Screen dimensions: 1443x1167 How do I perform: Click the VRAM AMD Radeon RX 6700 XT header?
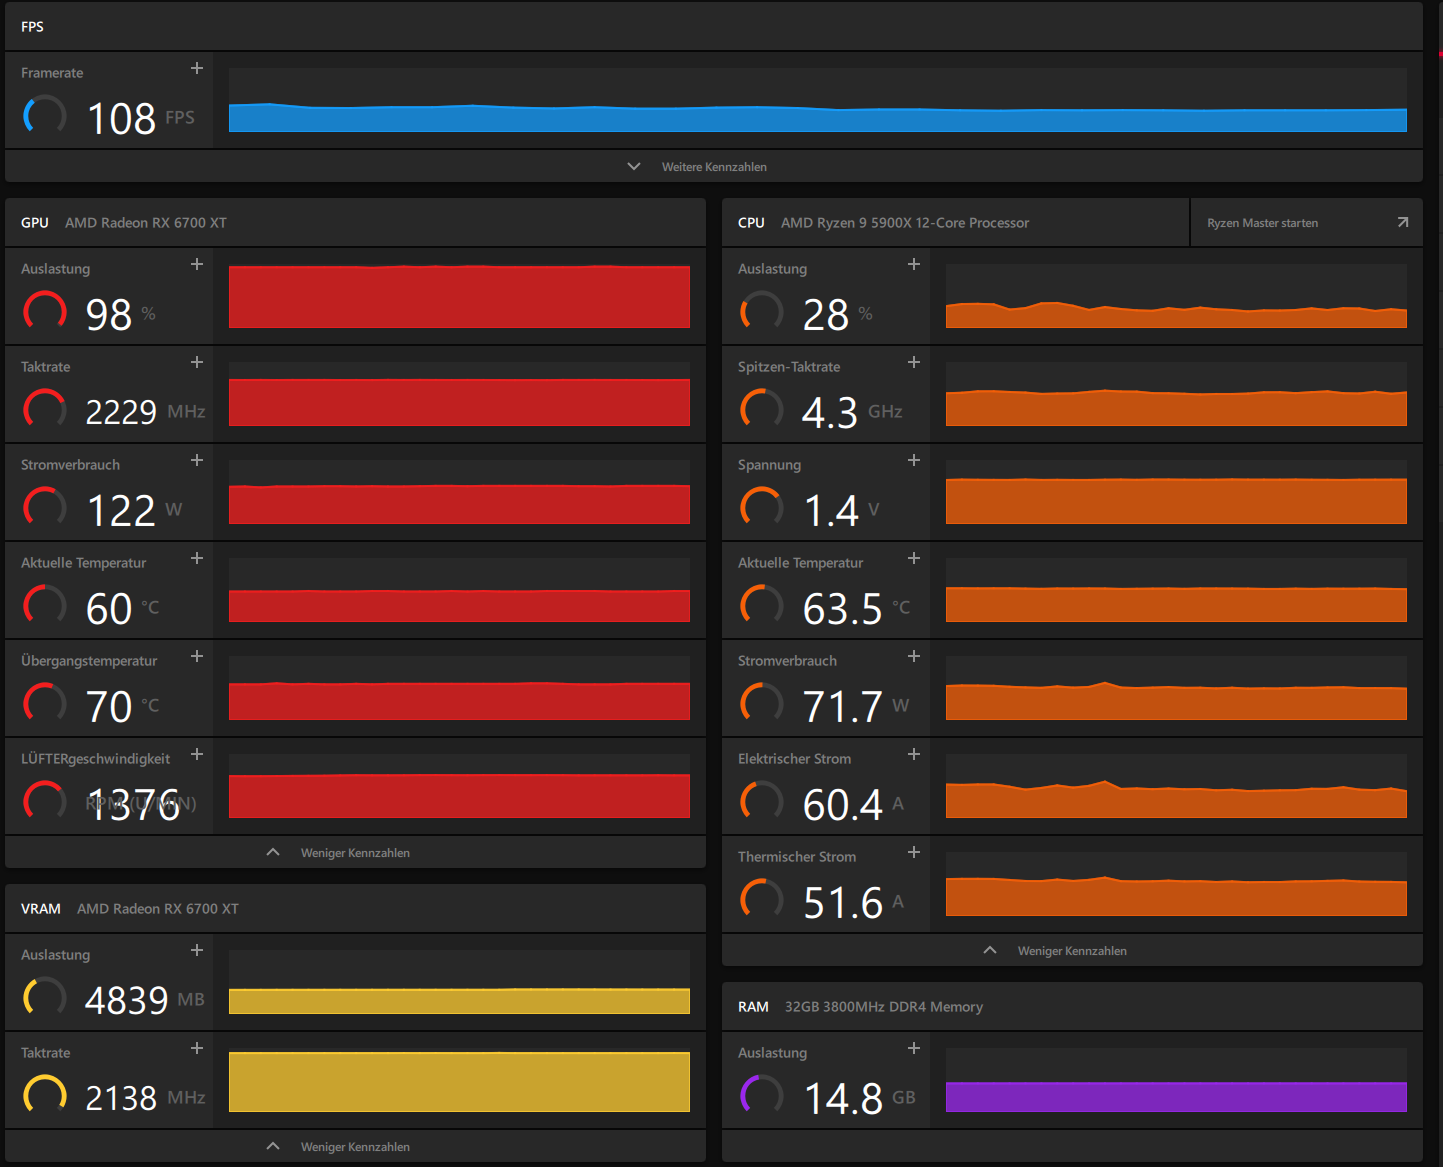[355, 908]
